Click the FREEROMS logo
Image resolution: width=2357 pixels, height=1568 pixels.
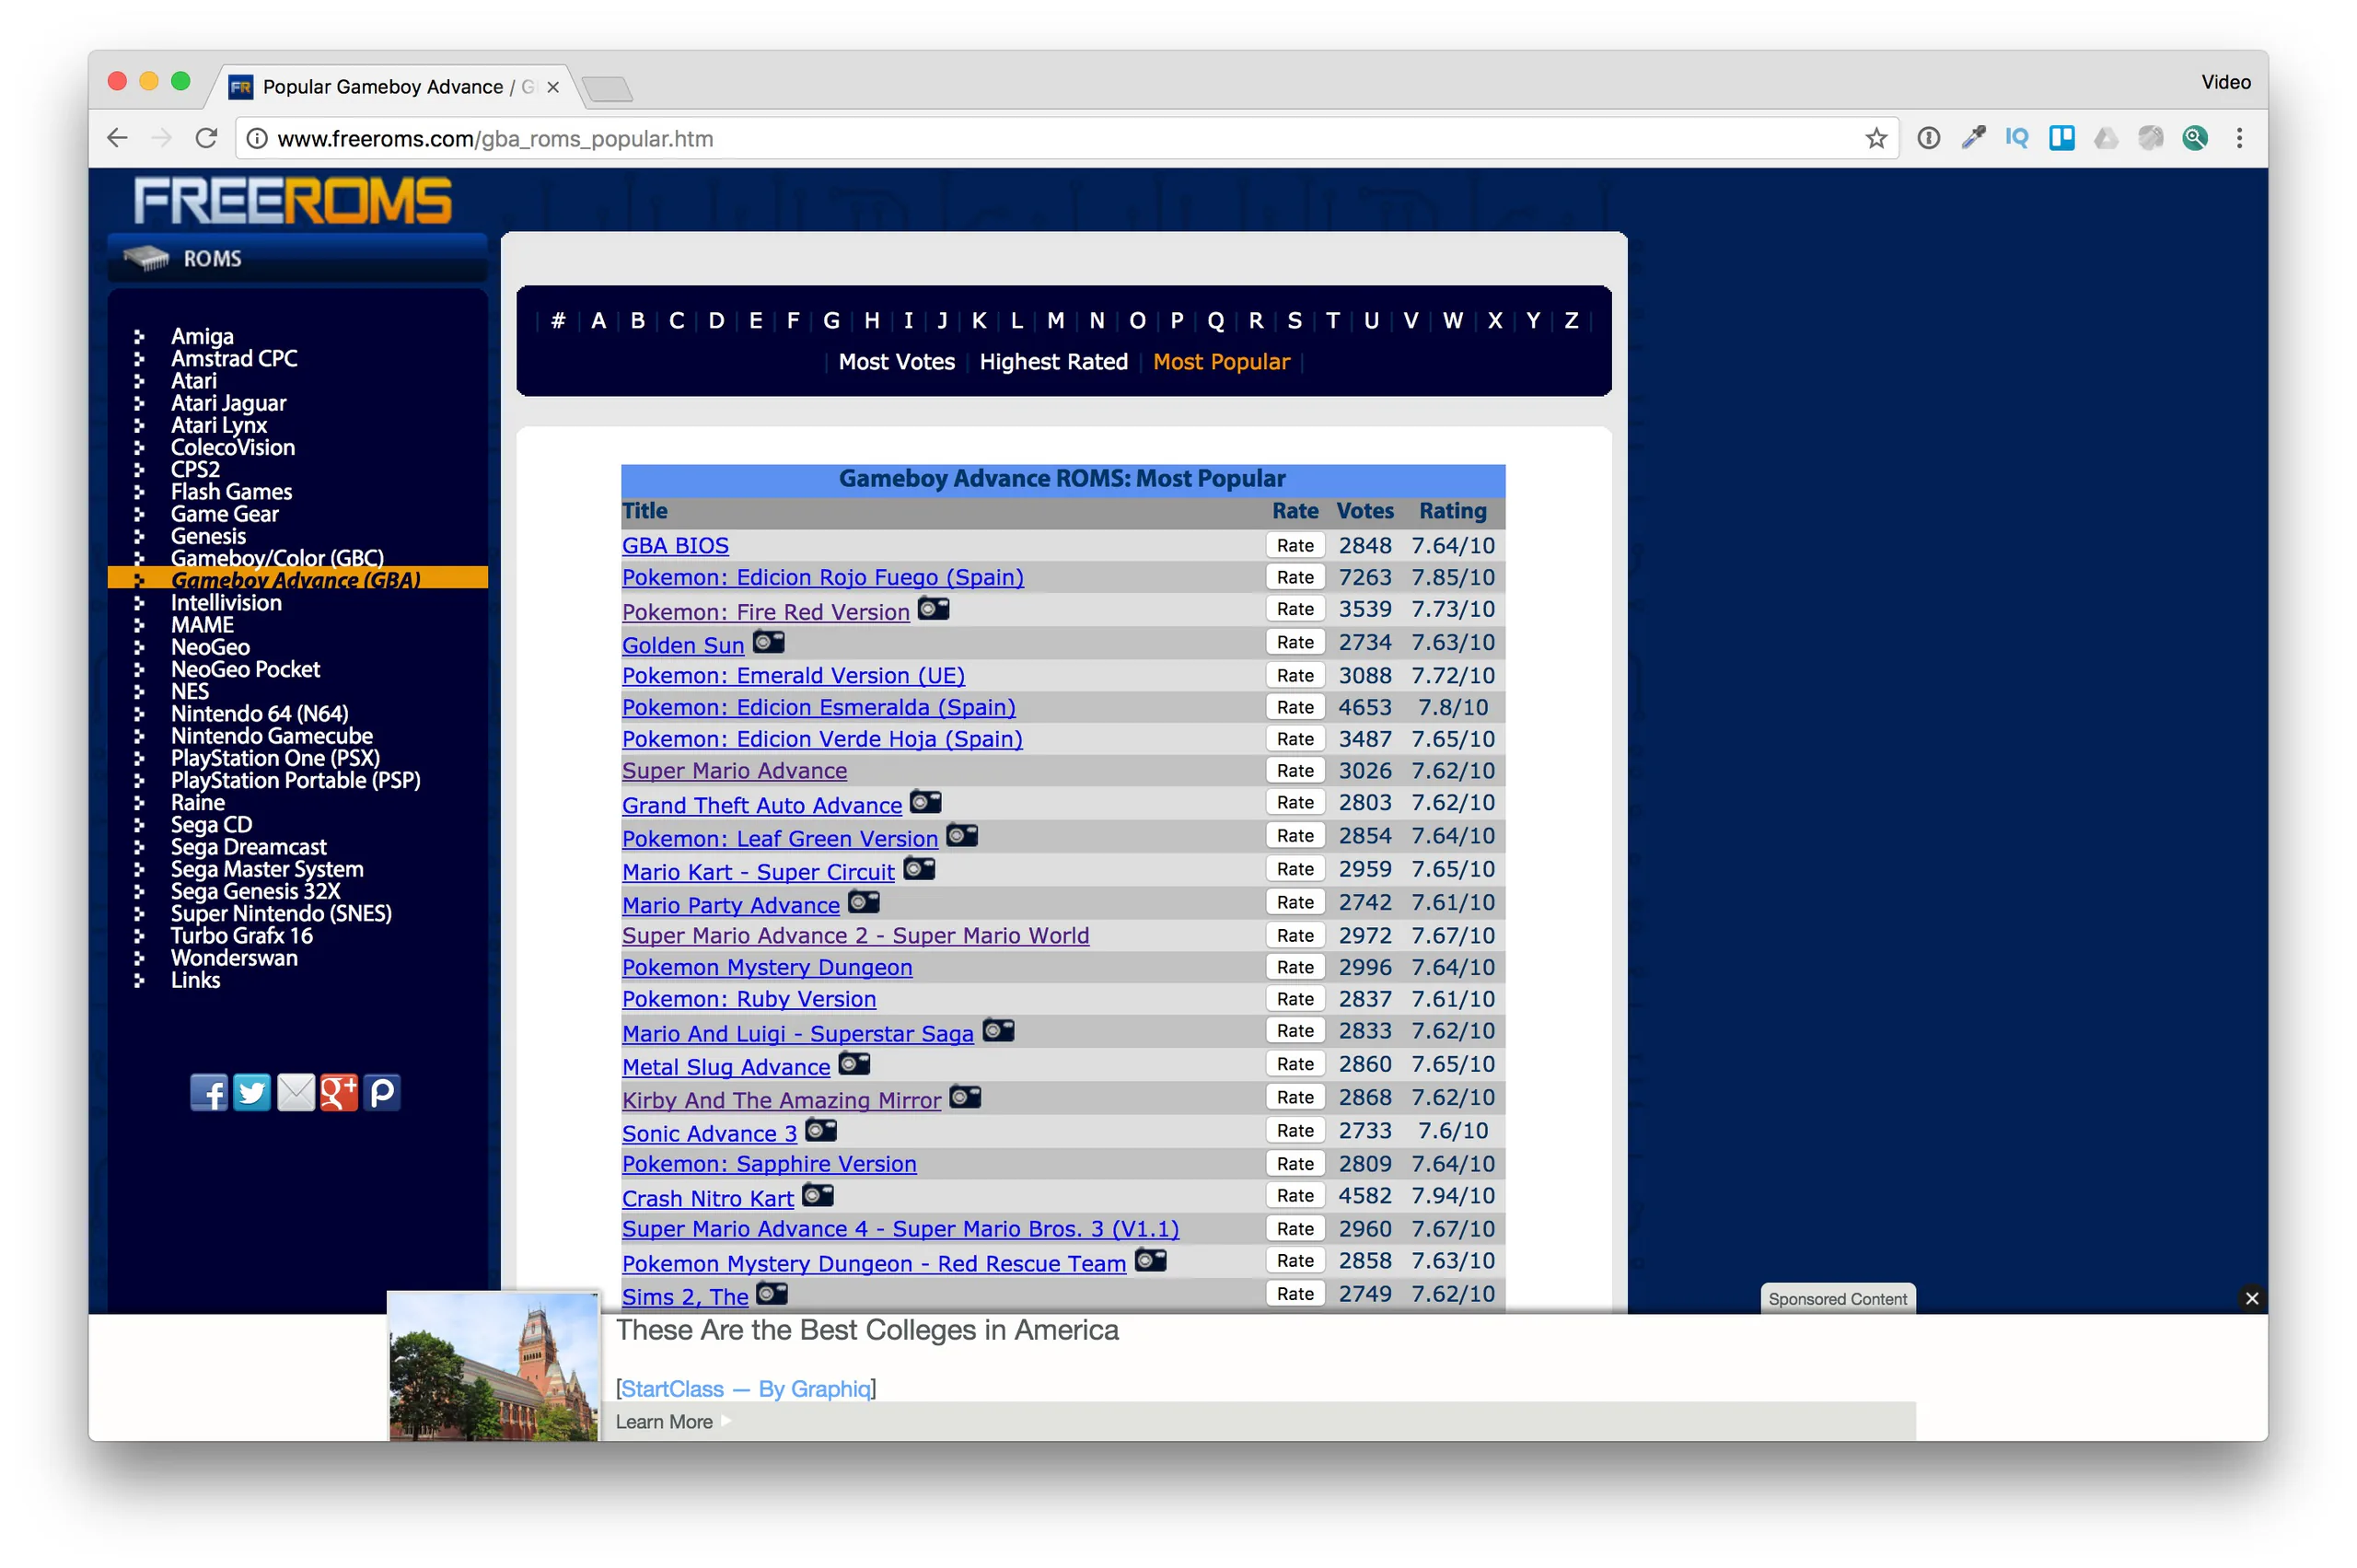293,200
